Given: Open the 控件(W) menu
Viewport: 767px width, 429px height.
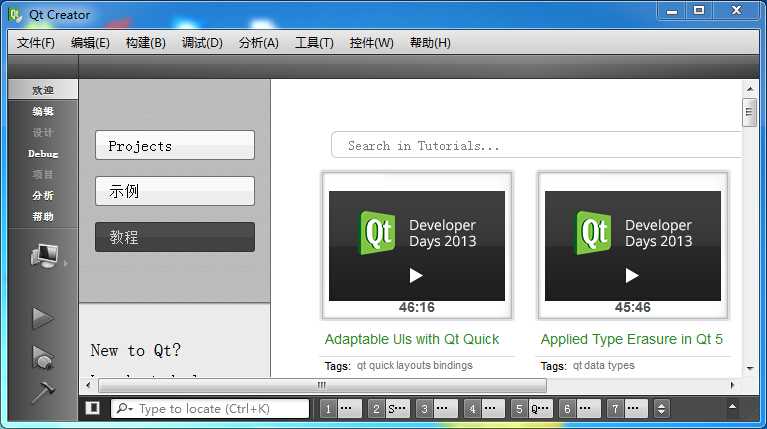Looking at the screenshot, I should click(x=371, y=43).
